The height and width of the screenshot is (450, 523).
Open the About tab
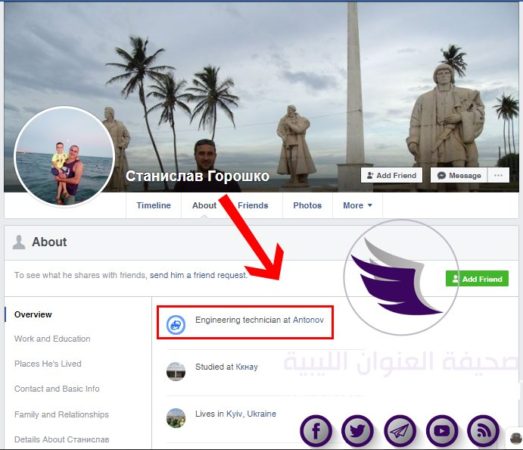(x=204, y=205)
